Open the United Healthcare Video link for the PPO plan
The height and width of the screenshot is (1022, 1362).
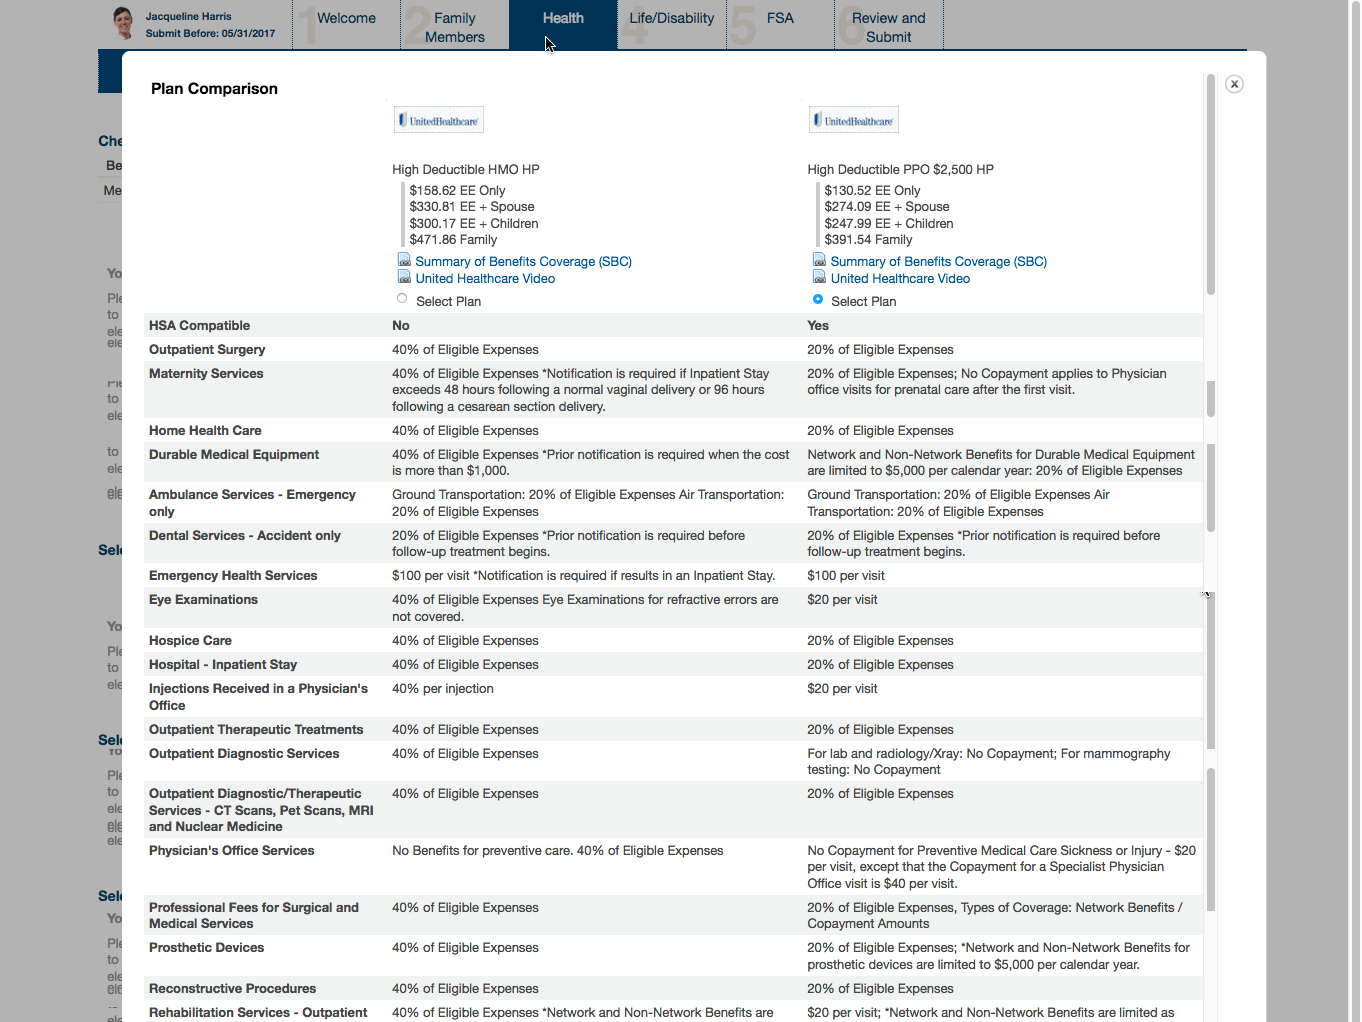point(900,278)
